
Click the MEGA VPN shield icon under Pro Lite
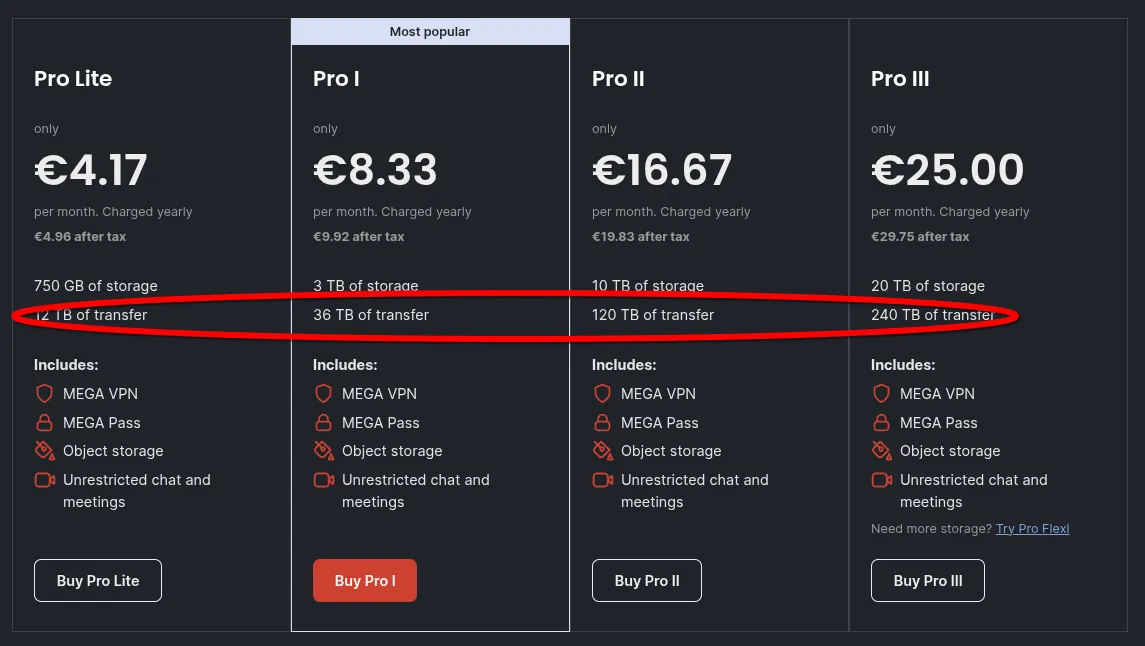(x=44, y=393)
